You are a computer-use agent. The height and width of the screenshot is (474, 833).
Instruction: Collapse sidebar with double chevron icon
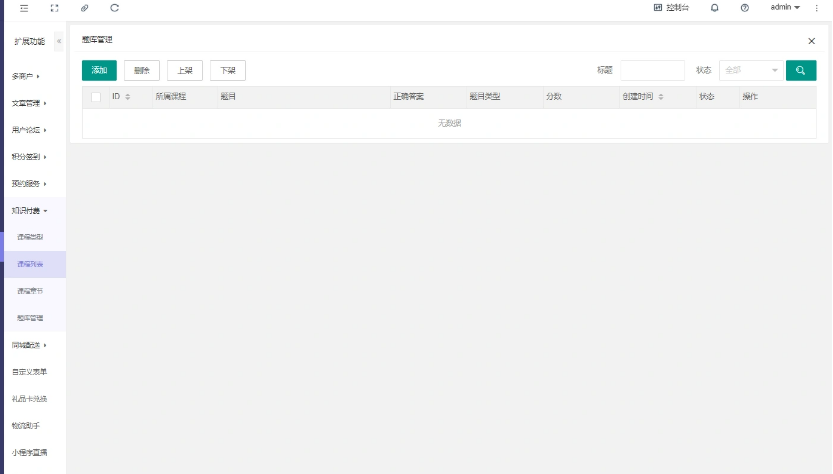coord(59,41)
